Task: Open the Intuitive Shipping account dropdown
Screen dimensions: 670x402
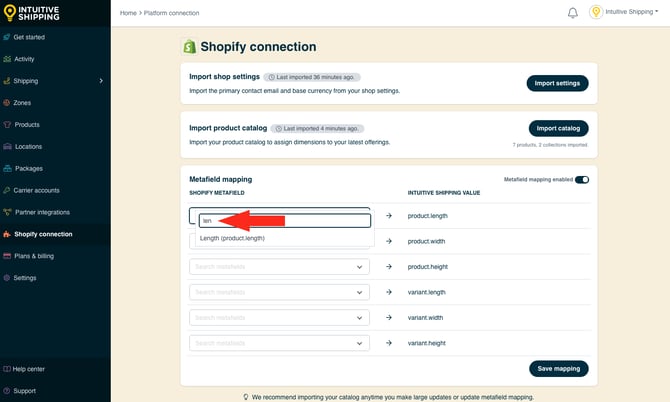Action: pos(632,12)
